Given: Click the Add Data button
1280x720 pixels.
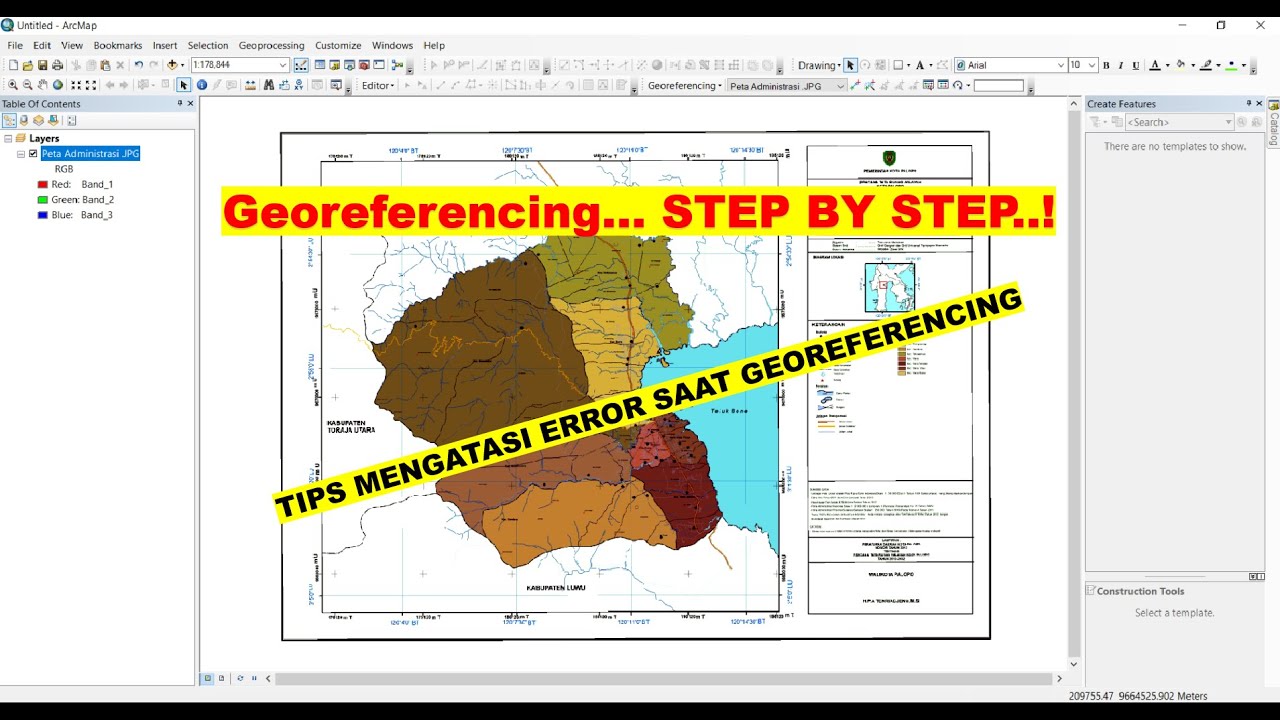Looking at the screenshot, I should coord(172,65).
